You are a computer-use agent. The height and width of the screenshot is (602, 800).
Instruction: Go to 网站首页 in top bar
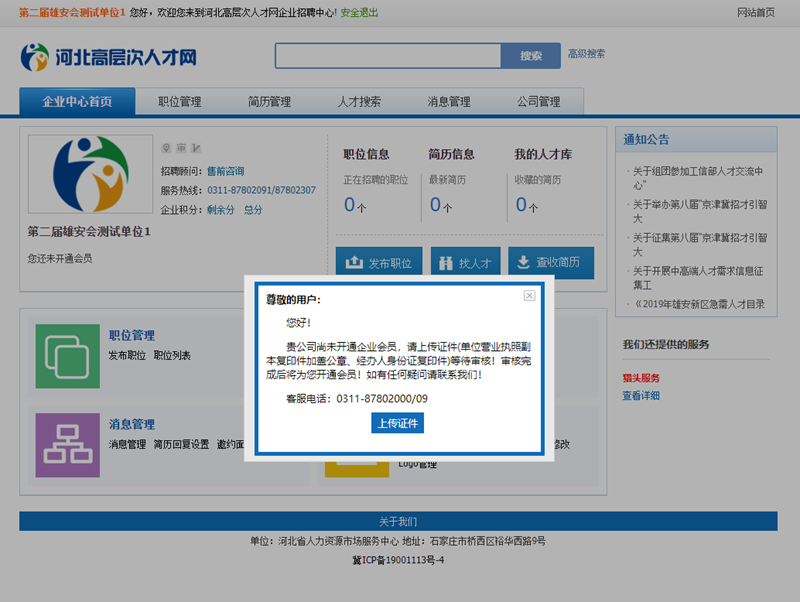pyautogui.click(x=755, y=12)
